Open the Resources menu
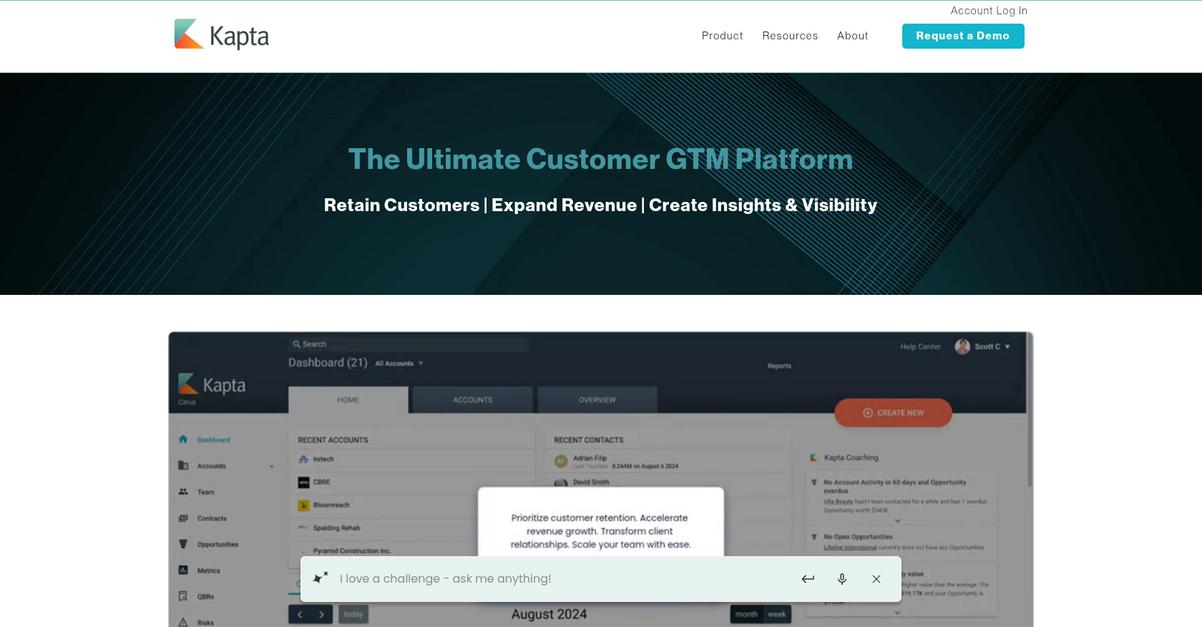Image resolution: width=1202 pixels, height=627 pixels. (790, 36)
